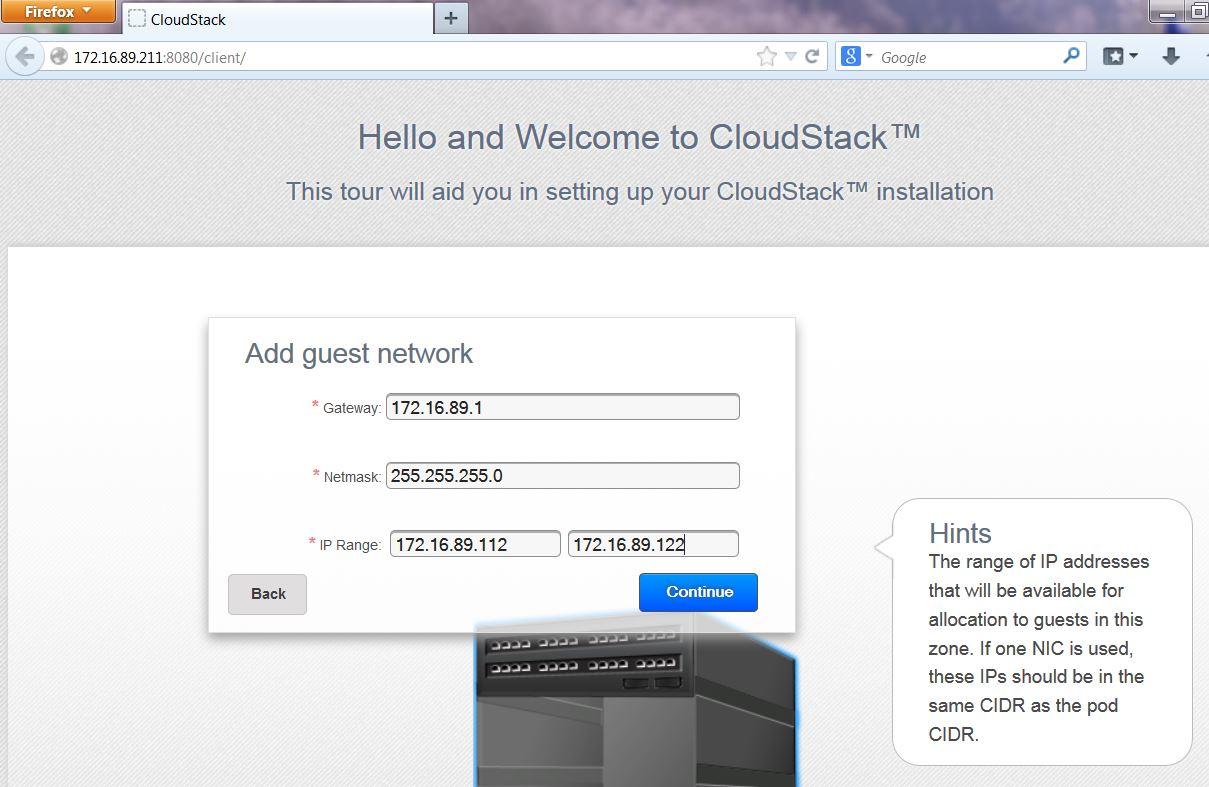Open the URL history dropdown arrow

pyautogui.click(x=790, y=57)
